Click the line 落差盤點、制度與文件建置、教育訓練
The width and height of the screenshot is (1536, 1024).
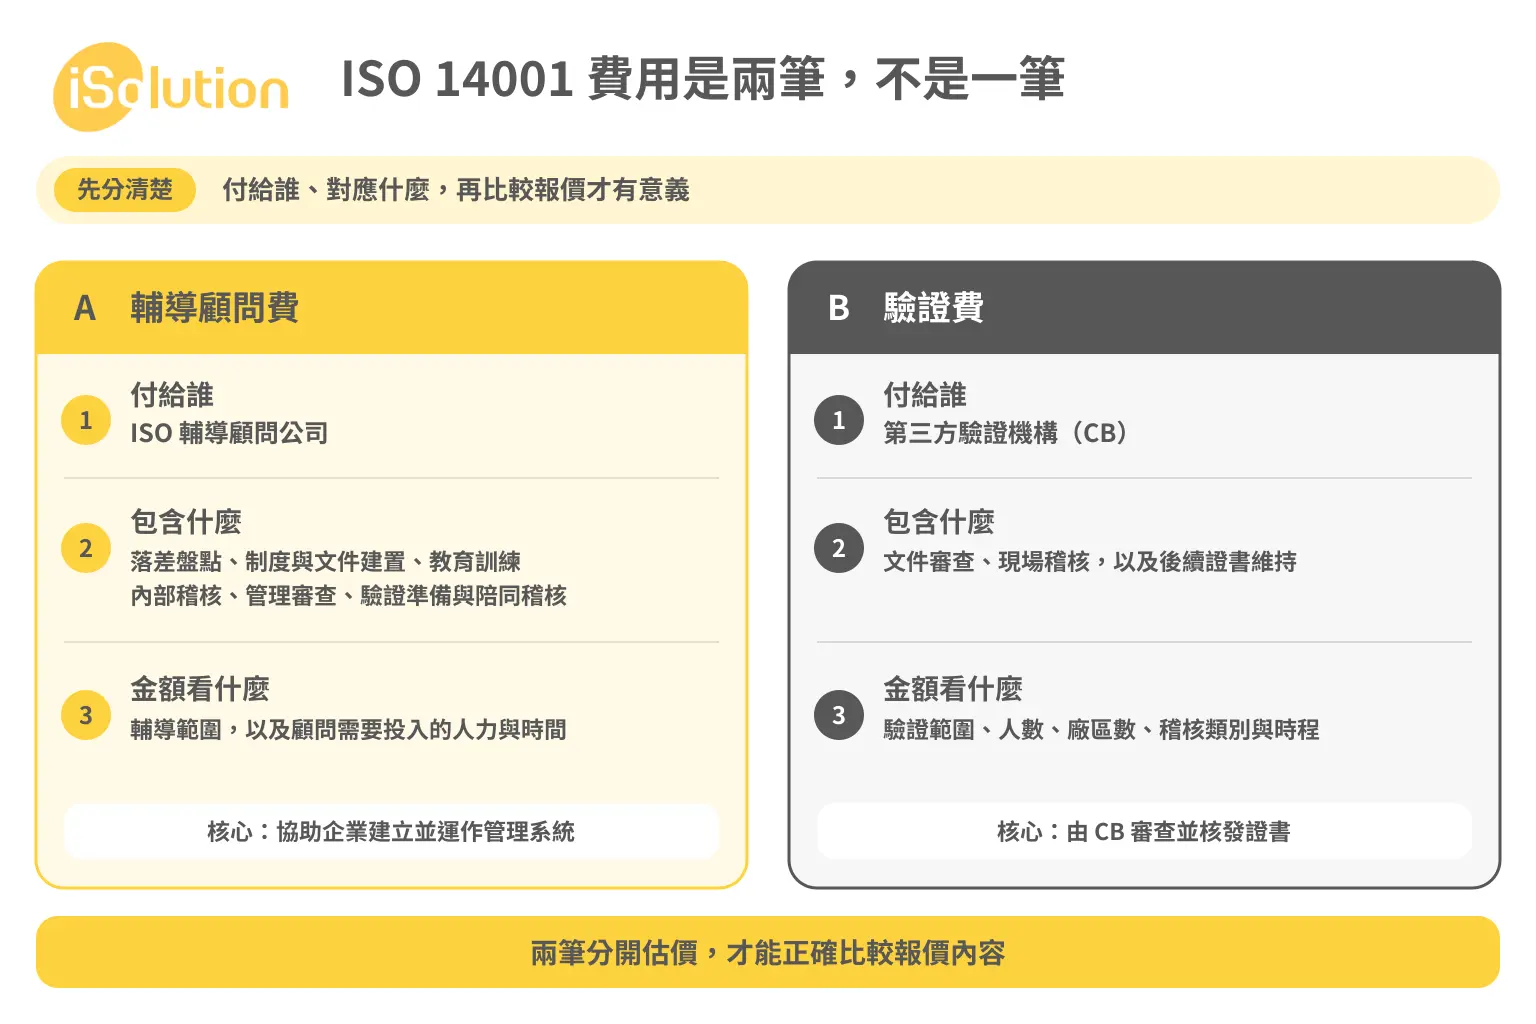(x=326, y=562)
